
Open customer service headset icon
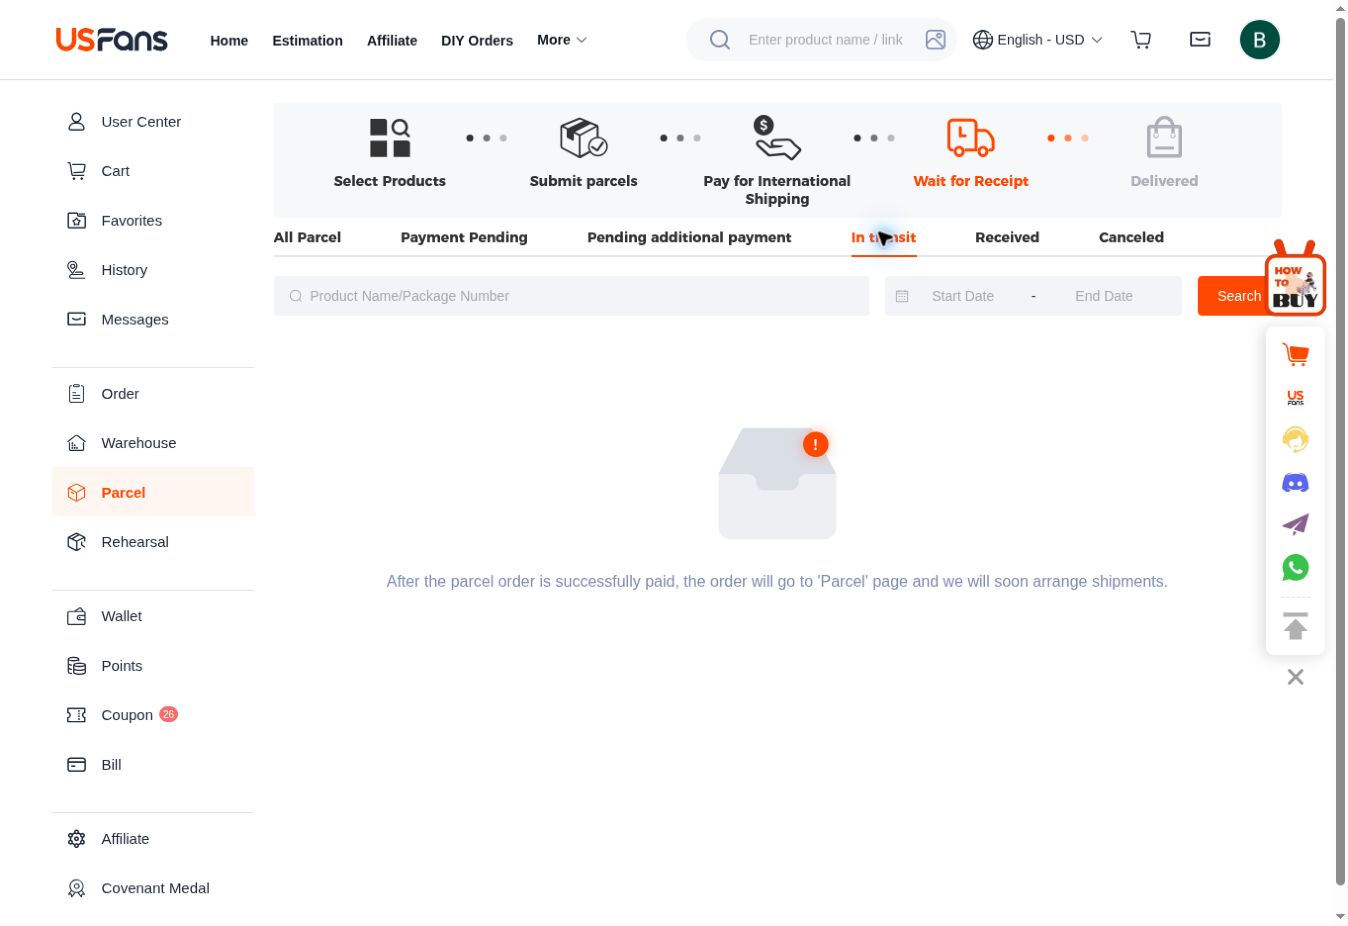pos(1295,440)
